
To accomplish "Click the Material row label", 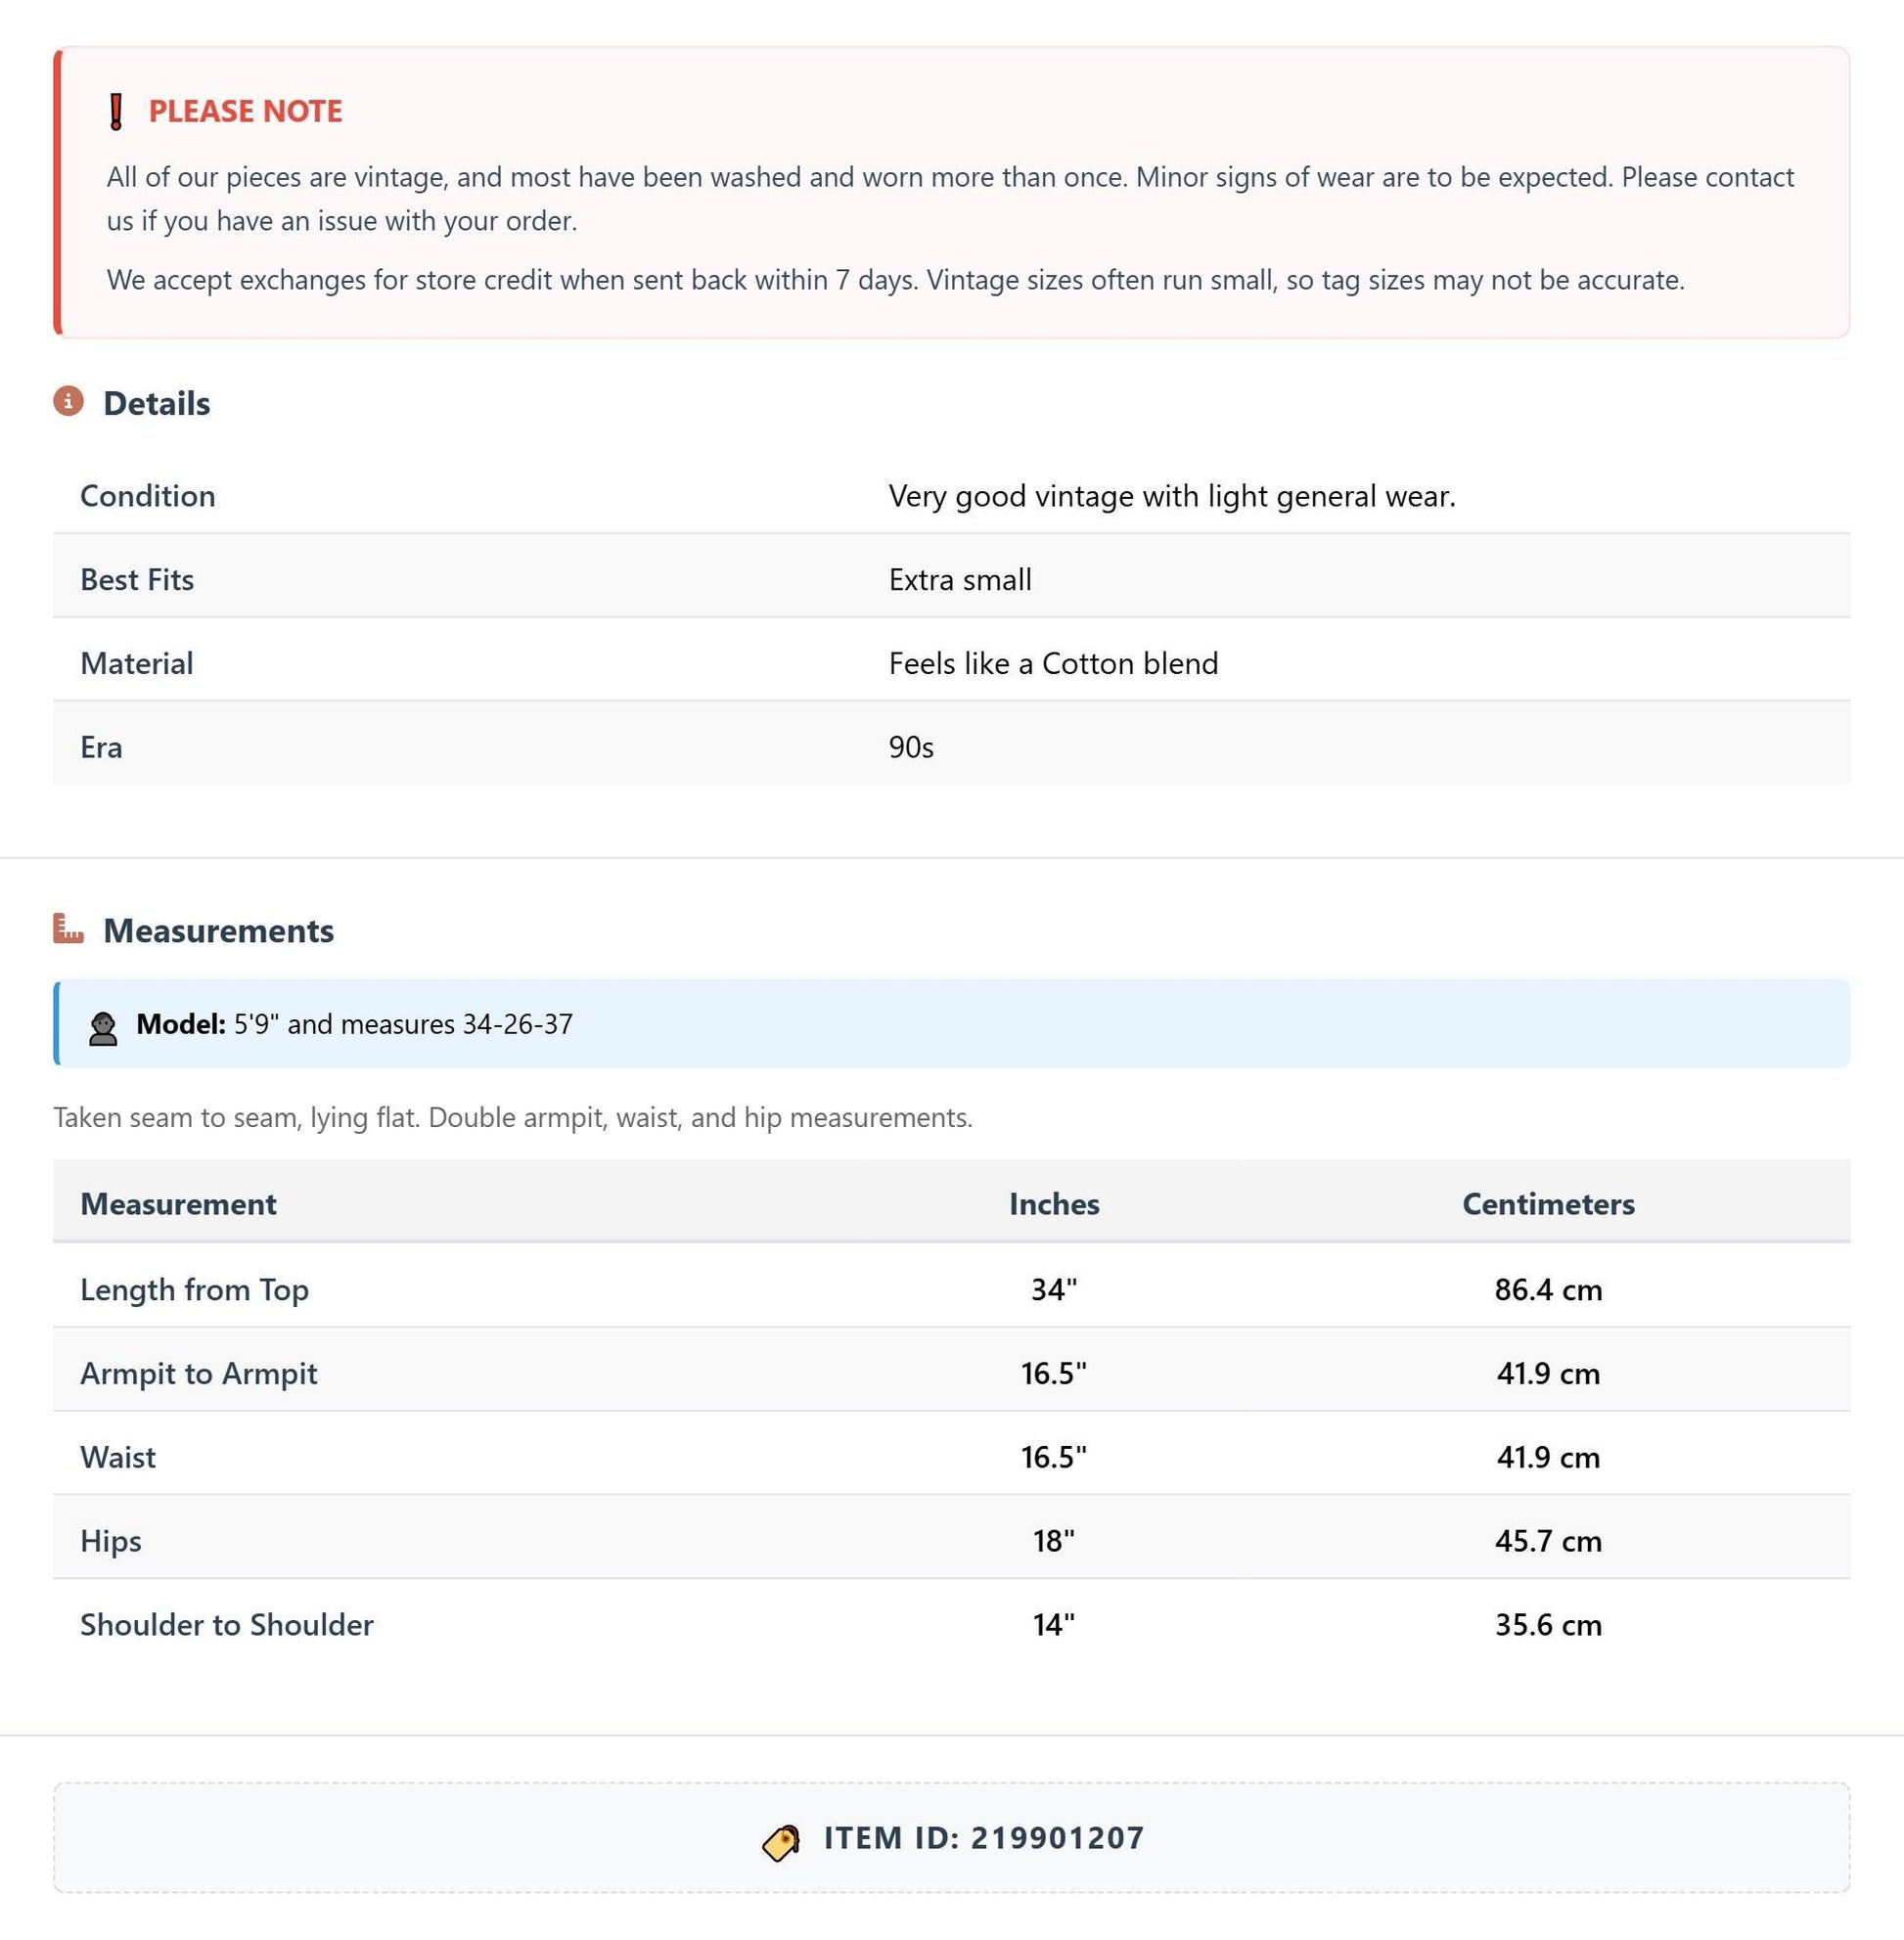I will 137,663.
